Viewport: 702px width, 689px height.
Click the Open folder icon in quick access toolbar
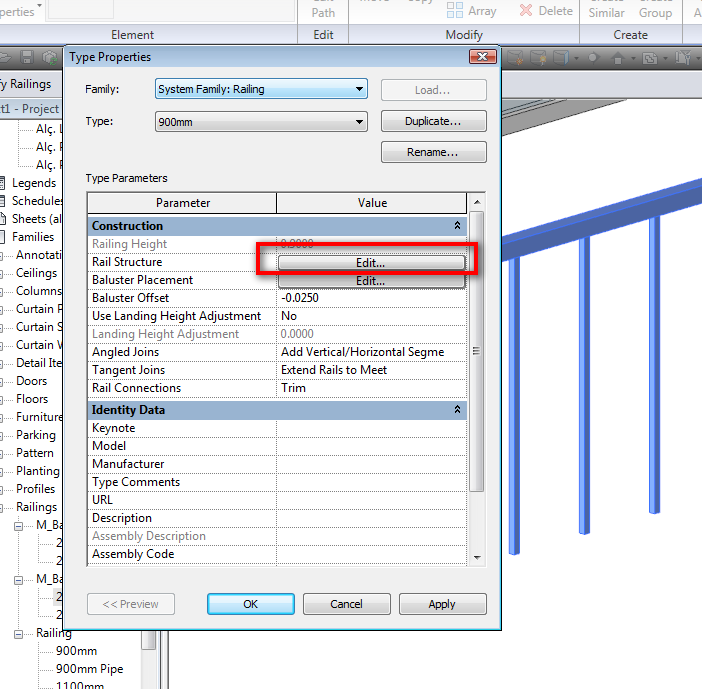[5, 57]
